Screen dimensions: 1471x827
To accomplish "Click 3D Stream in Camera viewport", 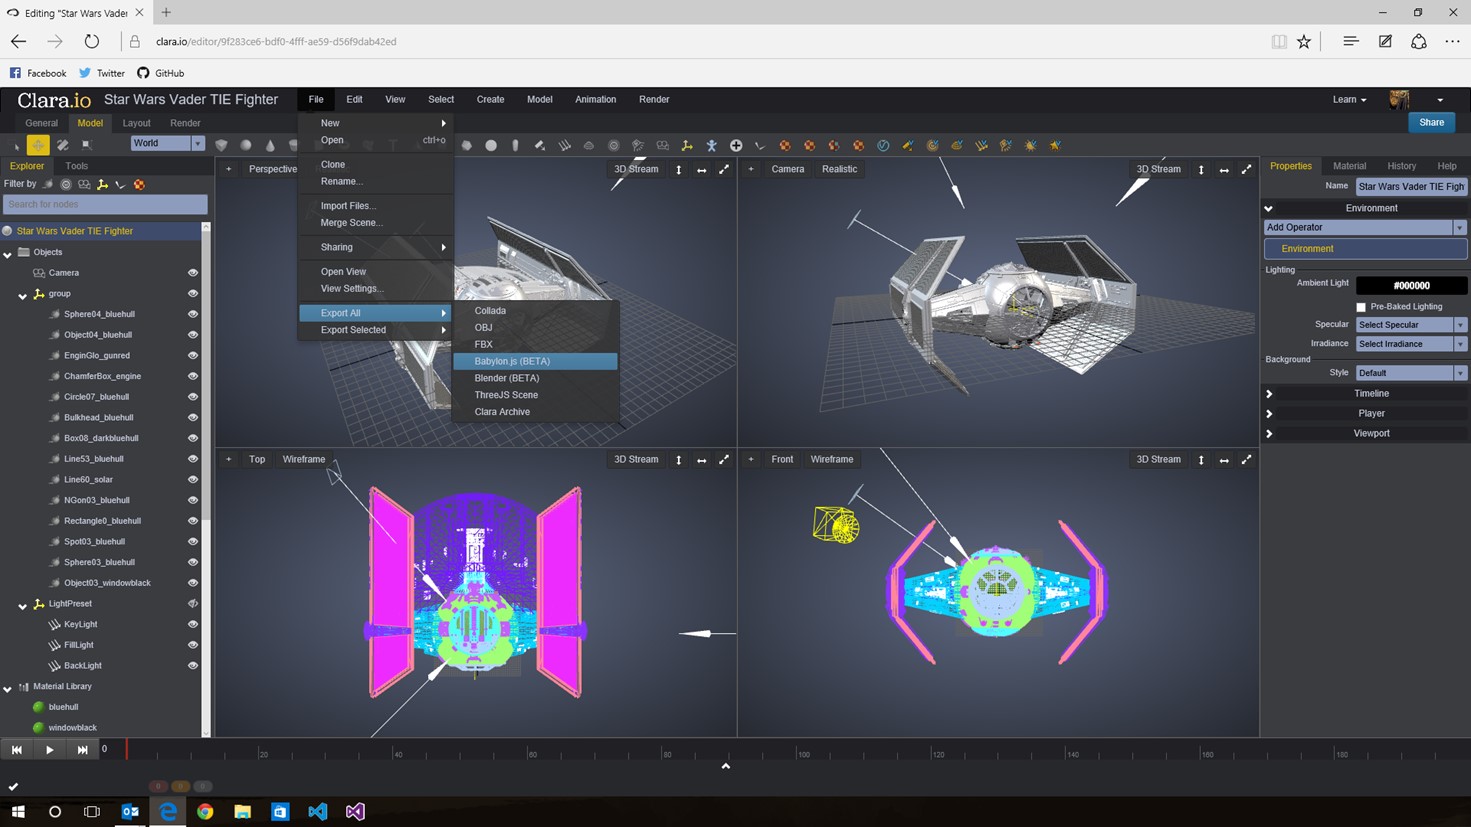I will pyautogui.click(x=1158, y=169).
